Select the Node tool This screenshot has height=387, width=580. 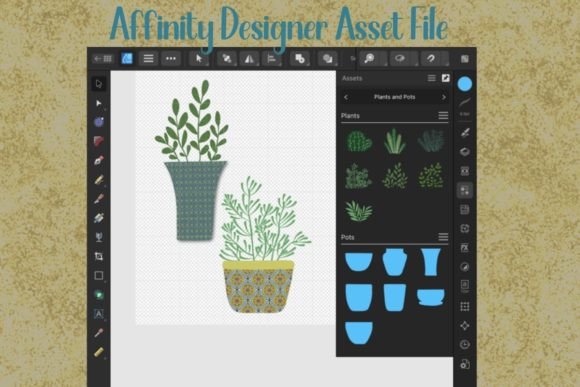point(99,103)
